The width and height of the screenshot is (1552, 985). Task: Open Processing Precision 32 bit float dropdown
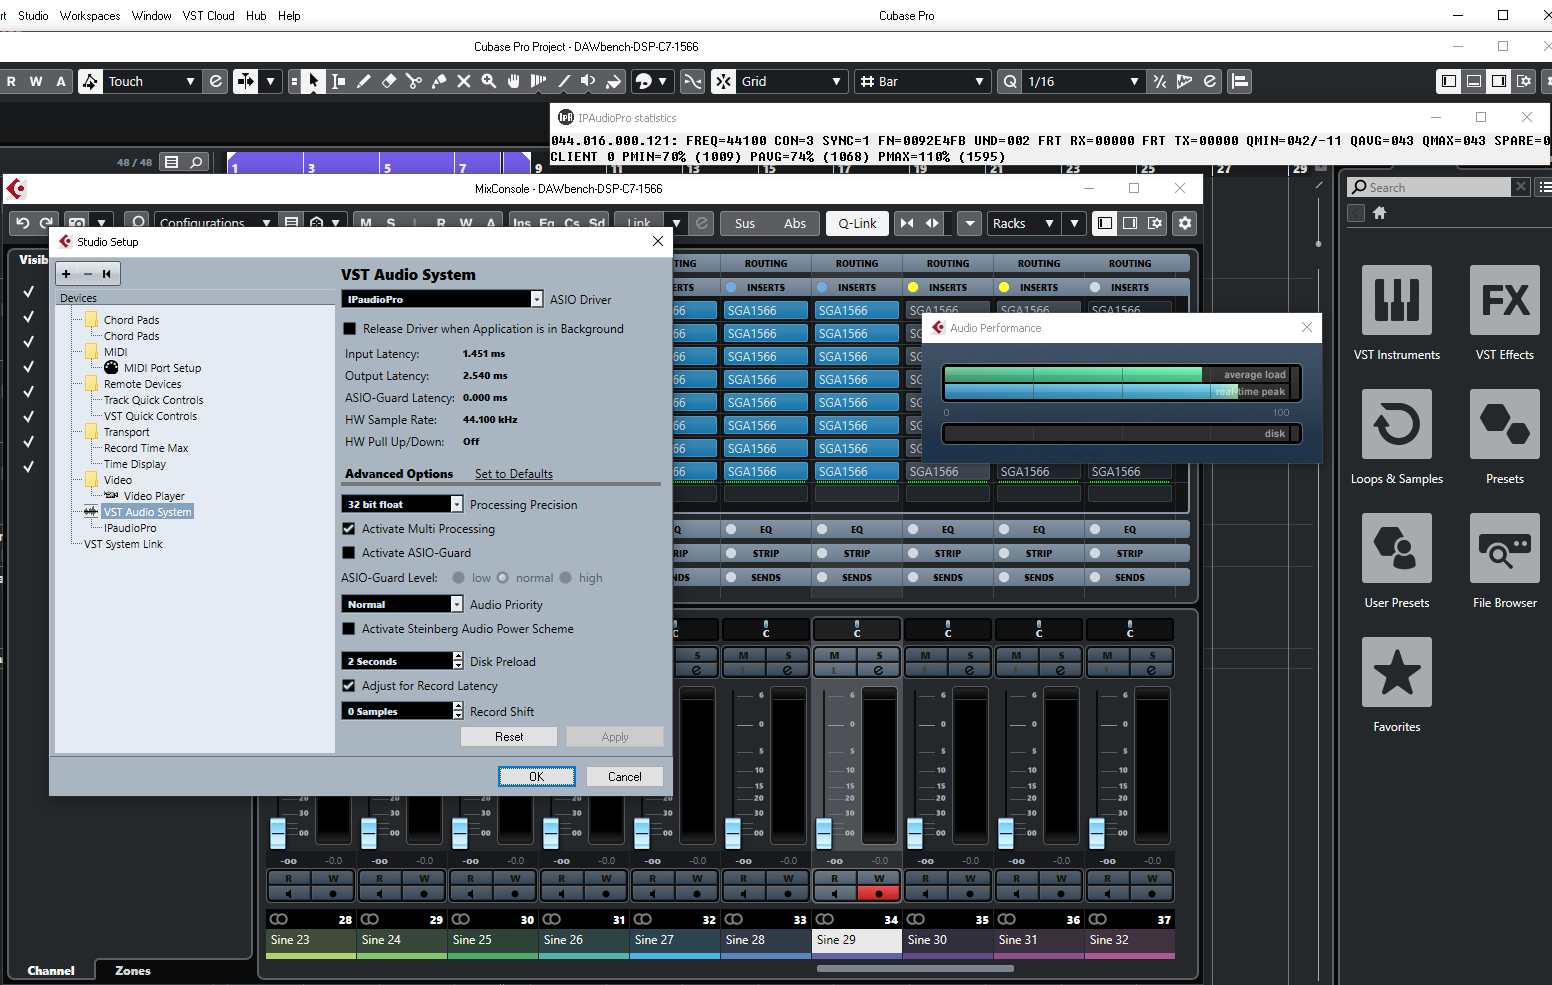pyautogui.click(x=402, y=504)
